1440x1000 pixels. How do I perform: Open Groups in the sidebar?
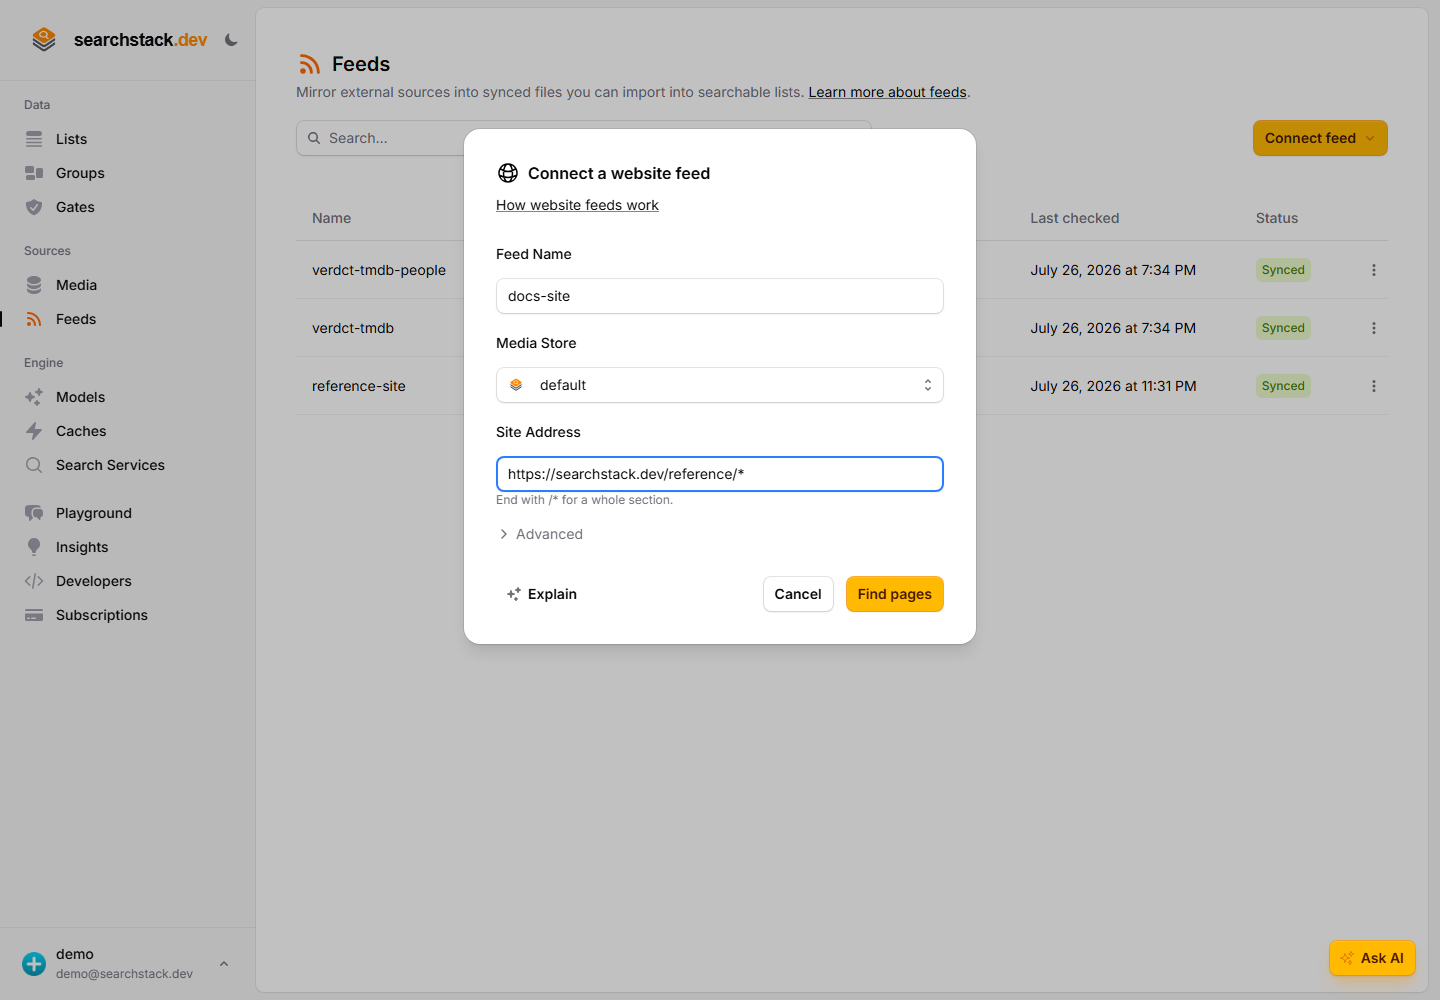click(80, 173)
